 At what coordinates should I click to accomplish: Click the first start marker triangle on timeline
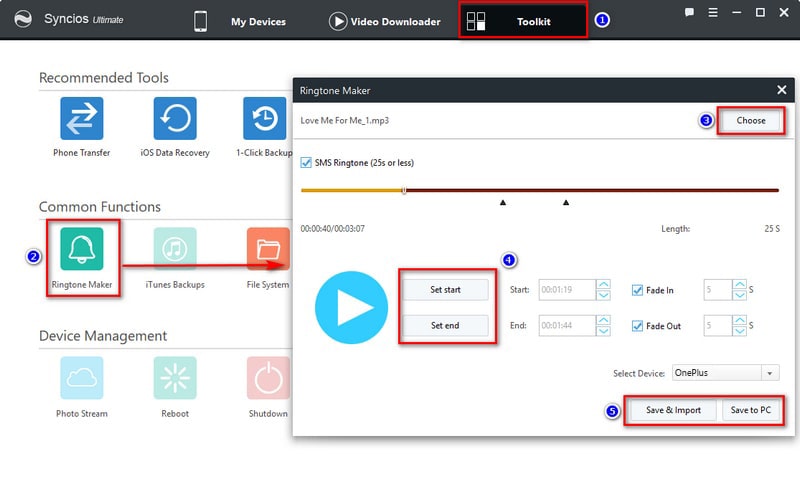(503, 202)
